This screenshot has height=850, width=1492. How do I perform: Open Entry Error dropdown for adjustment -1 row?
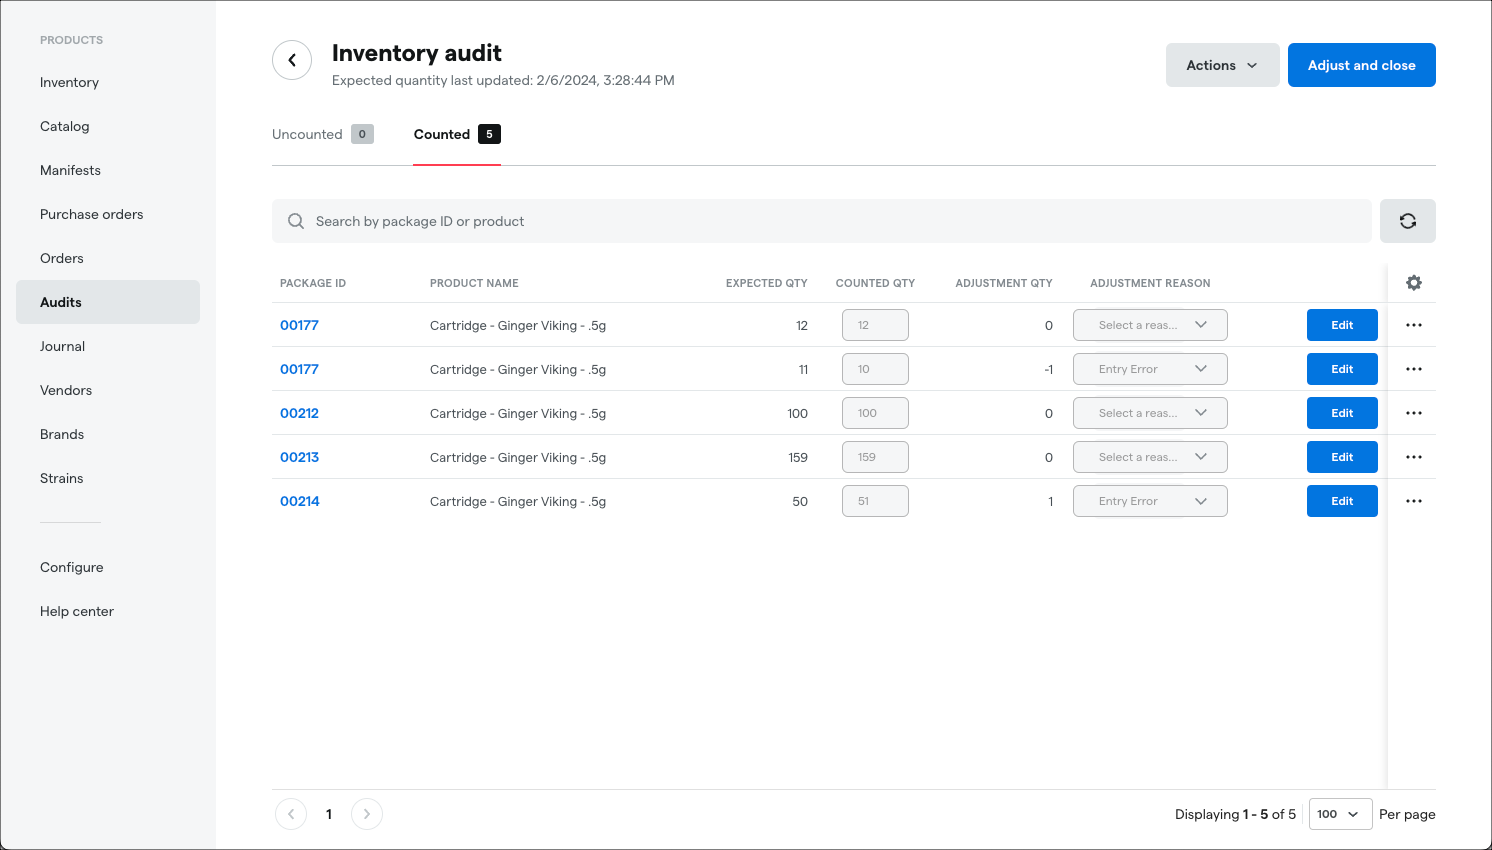point(1150,369)
